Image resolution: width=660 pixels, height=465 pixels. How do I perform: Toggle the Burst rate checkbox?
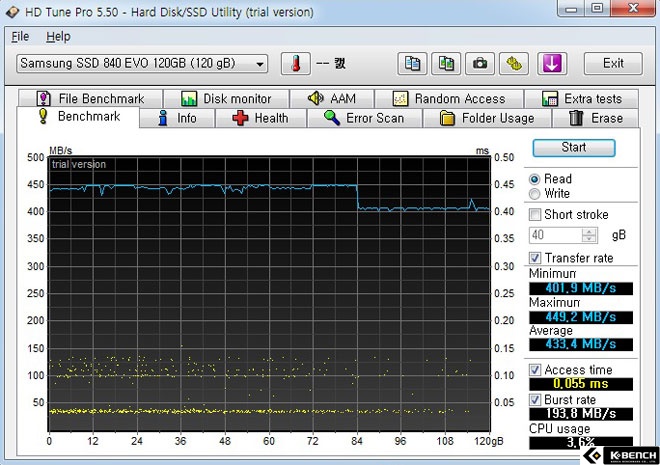coord(535,399)
